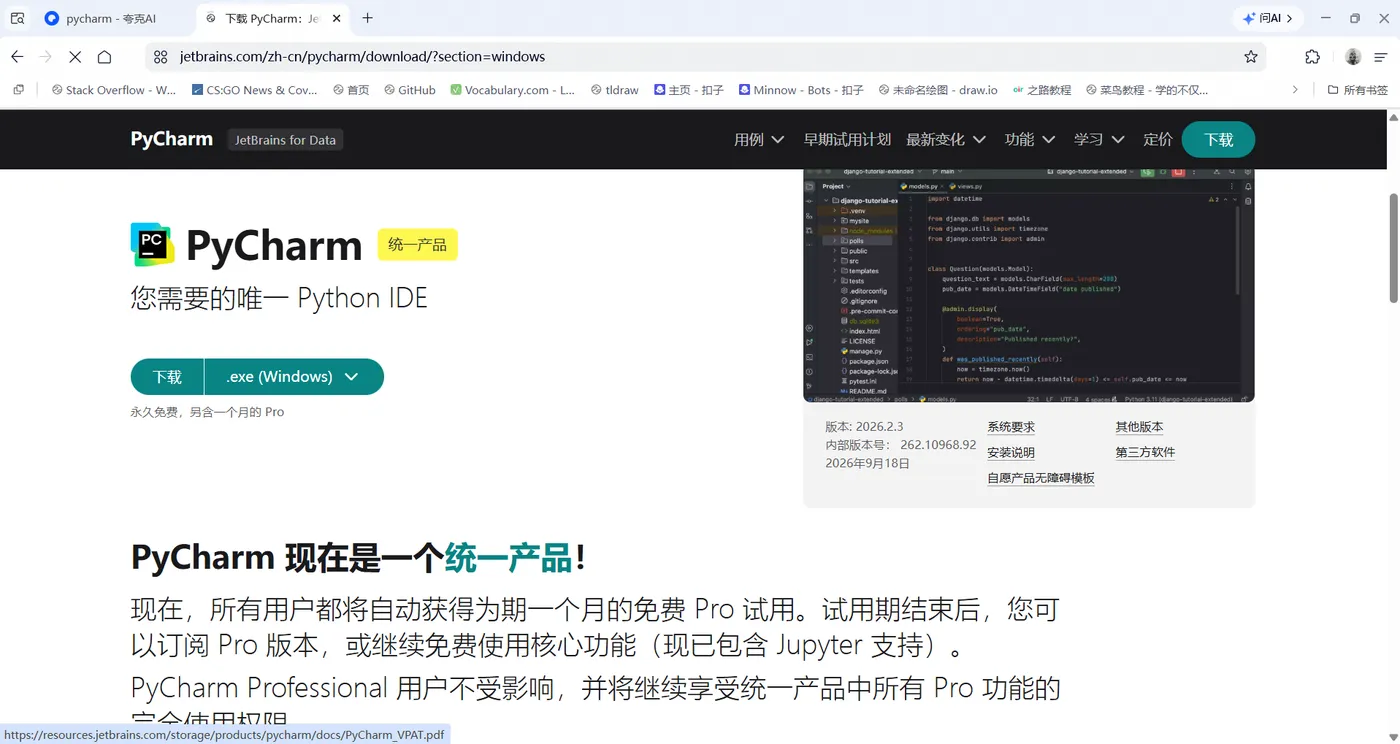The height and width of the screenshot is (744, 1400).
Task: Open the 第三方软件 link
Action: coord(1145,453)
